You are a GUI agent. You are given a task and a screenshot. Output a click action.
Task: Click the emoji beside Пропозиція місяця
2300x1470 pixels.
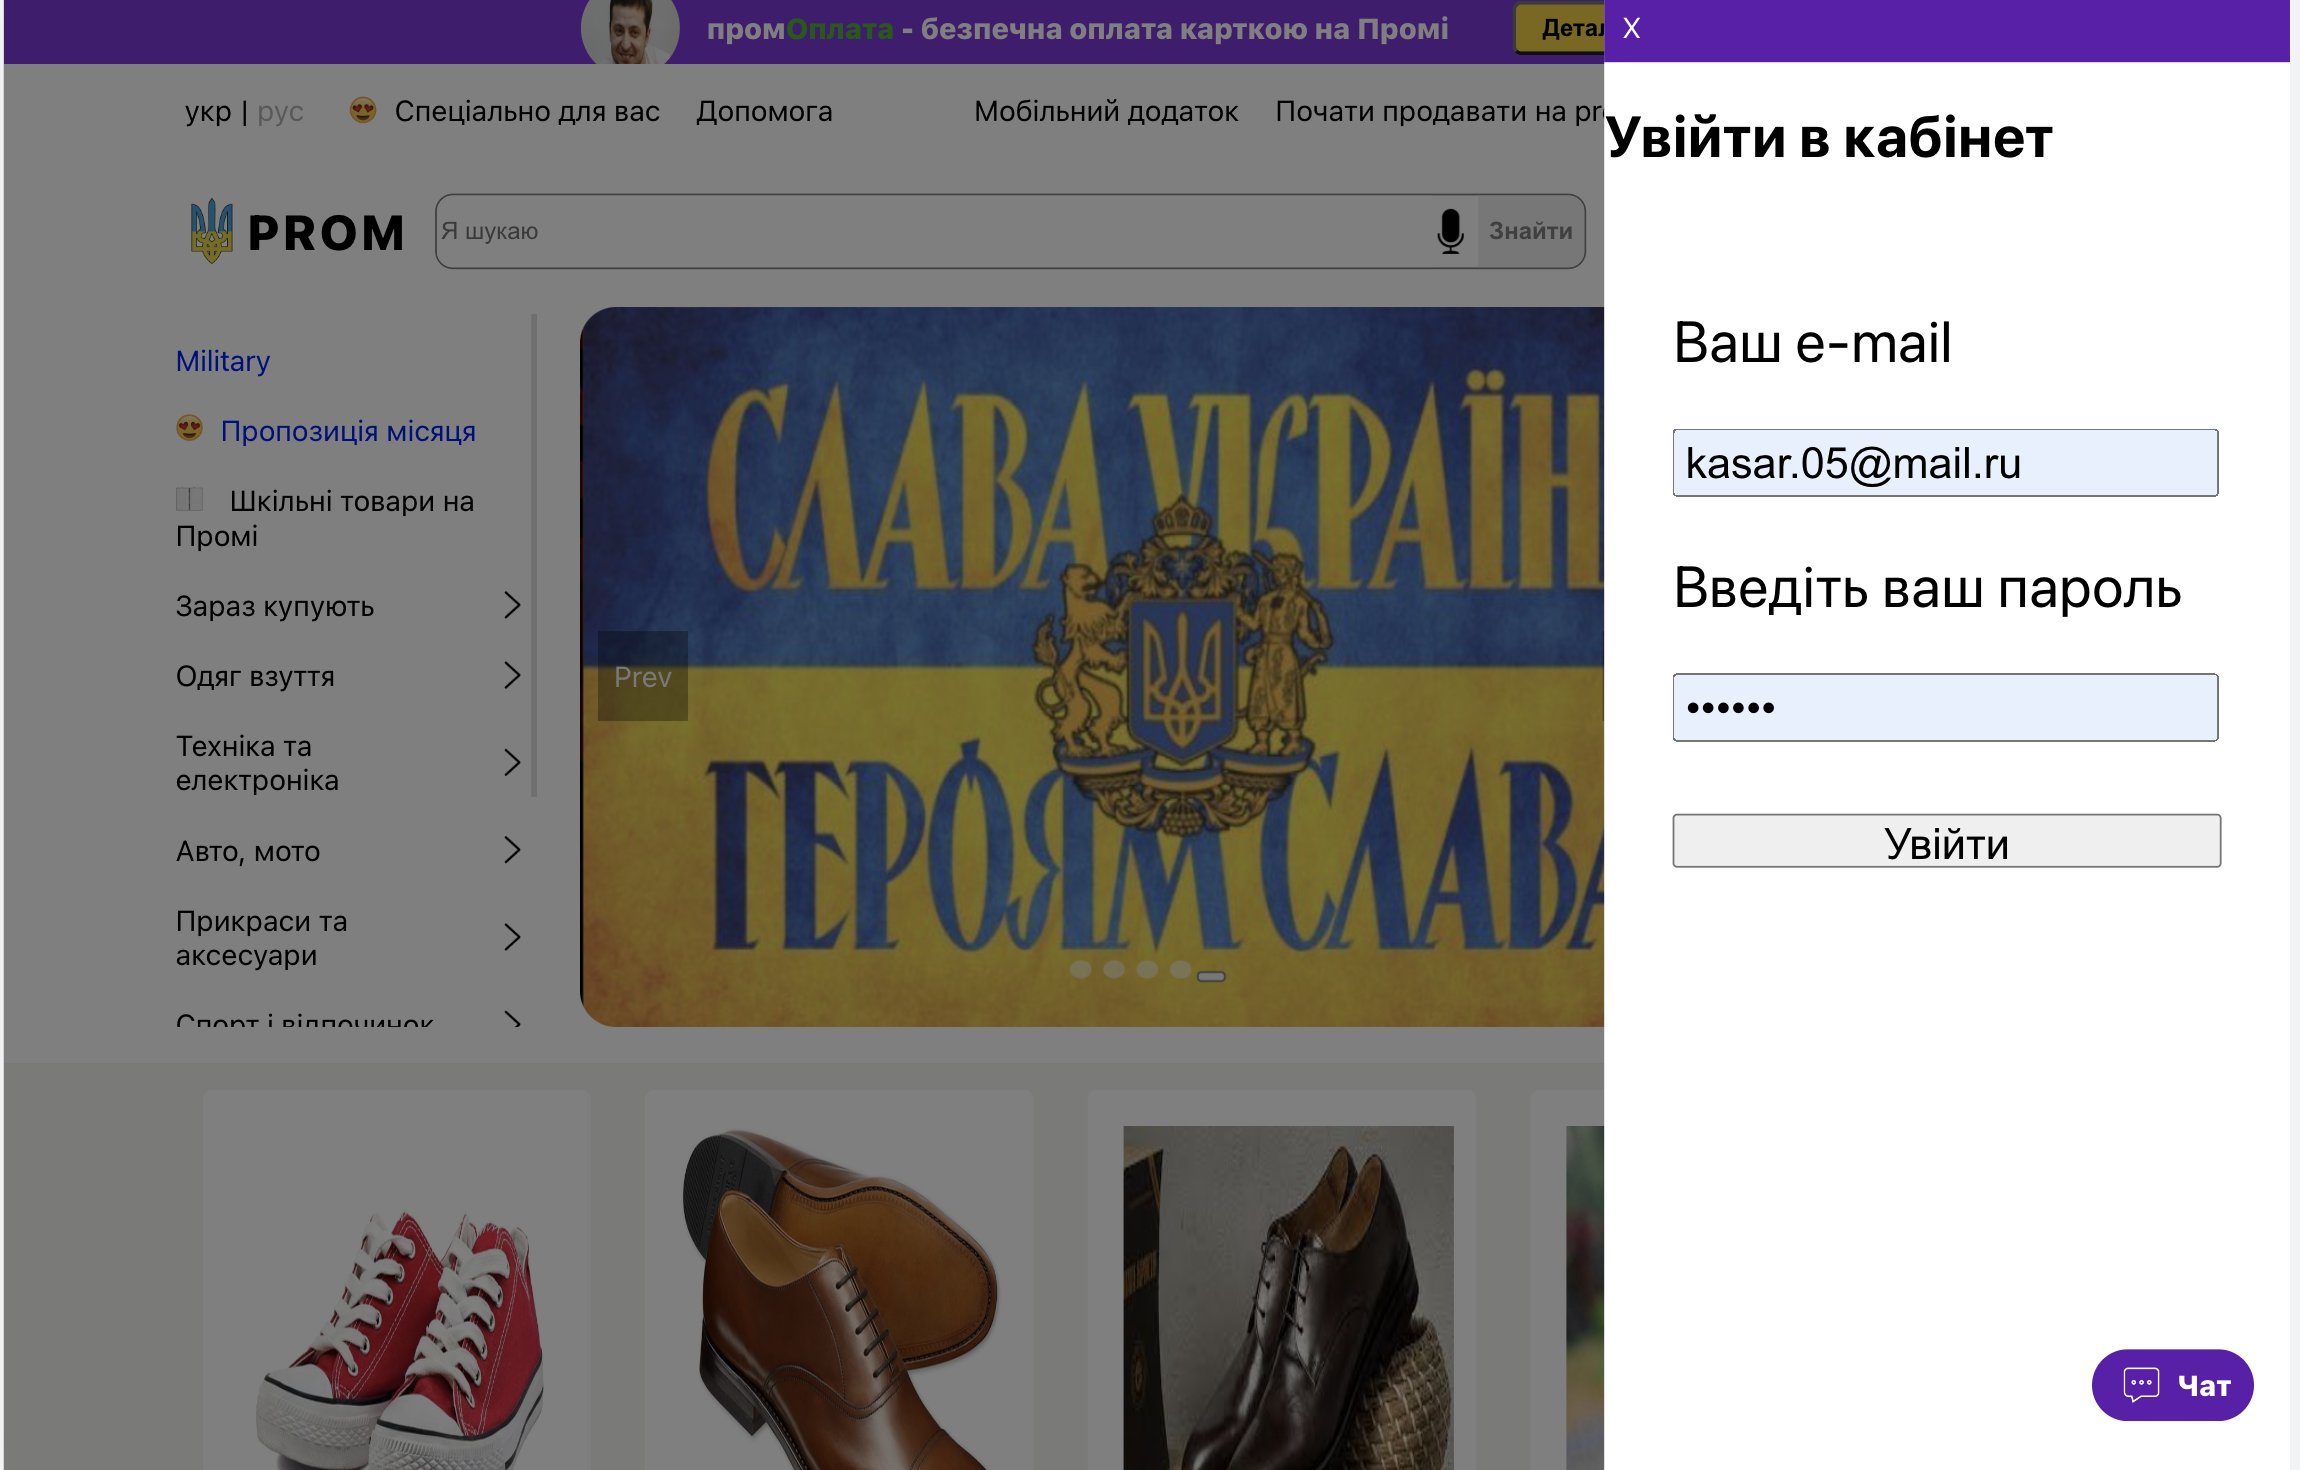click(189, 429)
